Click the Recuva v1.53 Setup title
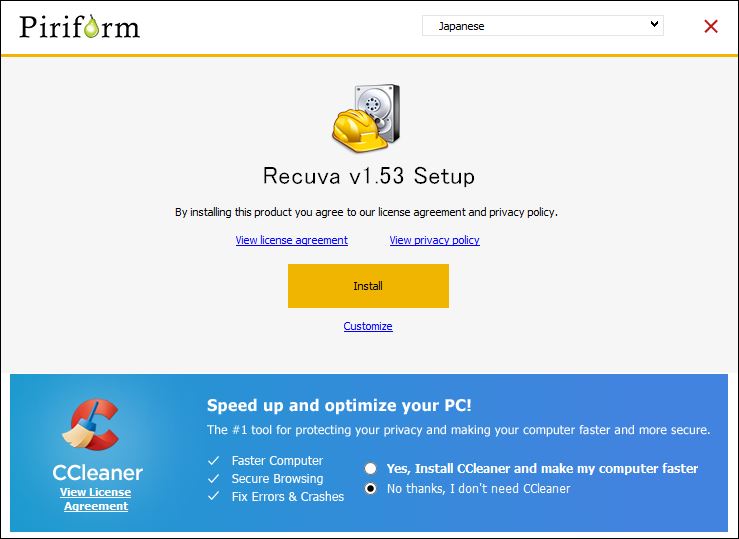739x539 pixels. 369,176
